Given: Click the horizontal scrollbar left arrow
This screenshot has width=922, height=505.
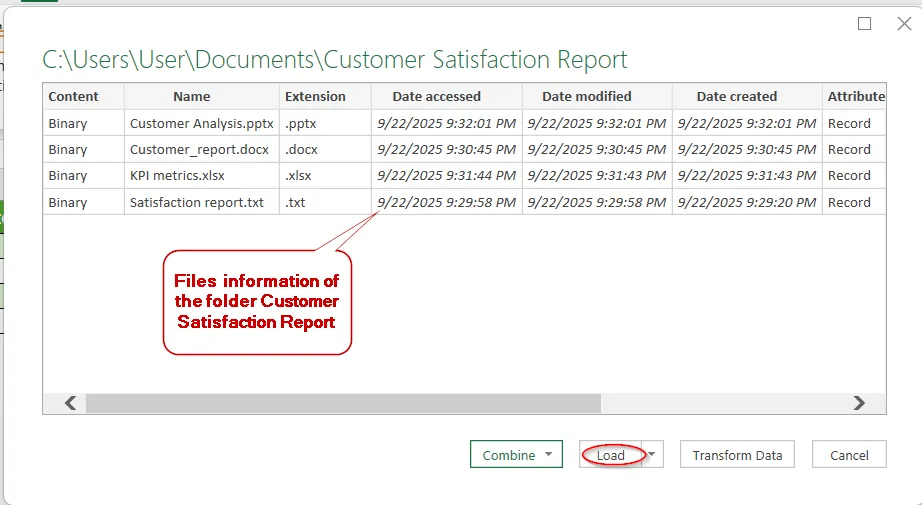Looking at the screenshot, I should tap(71, 403).
